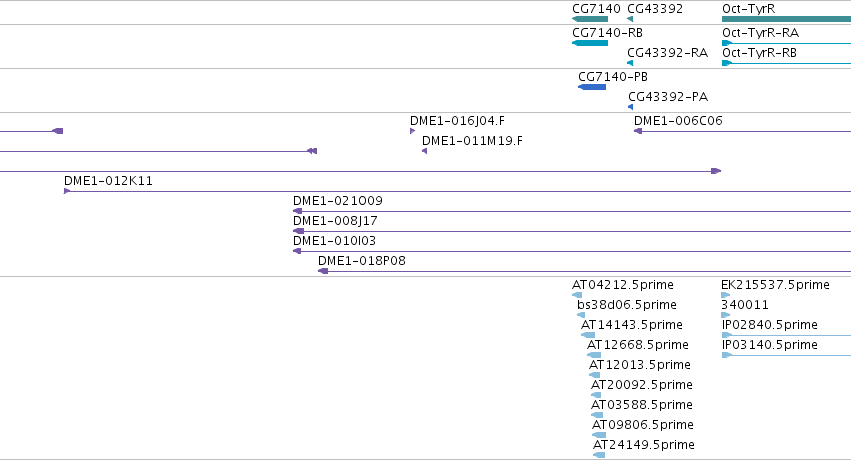
Task: Click the DME1-008J17 clone label
Action: [335, 221]
